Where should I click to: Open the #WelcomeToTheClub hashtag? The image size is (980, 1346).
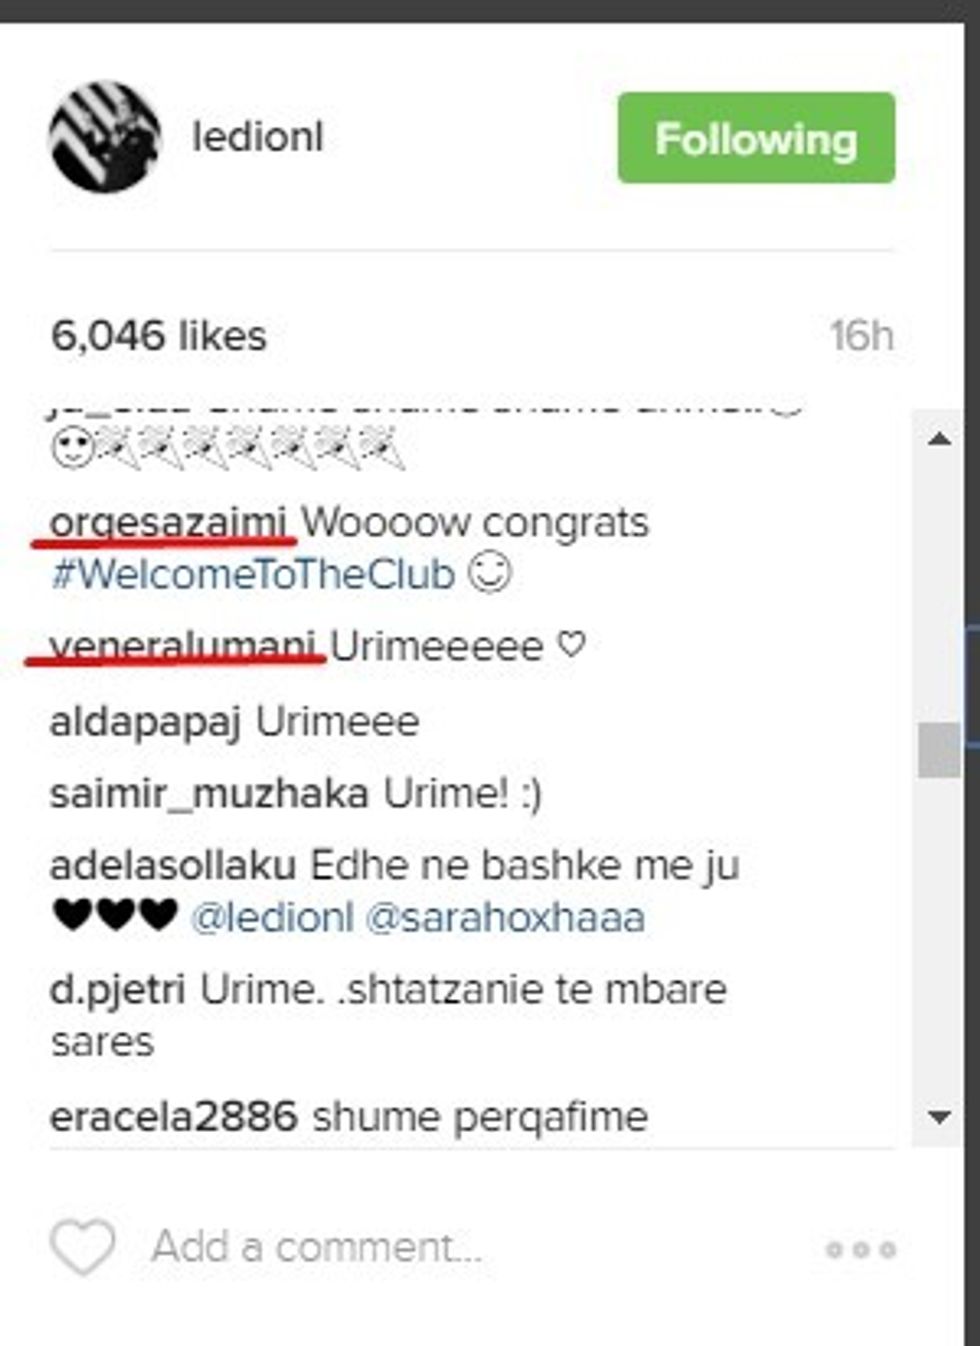point(253,575)
